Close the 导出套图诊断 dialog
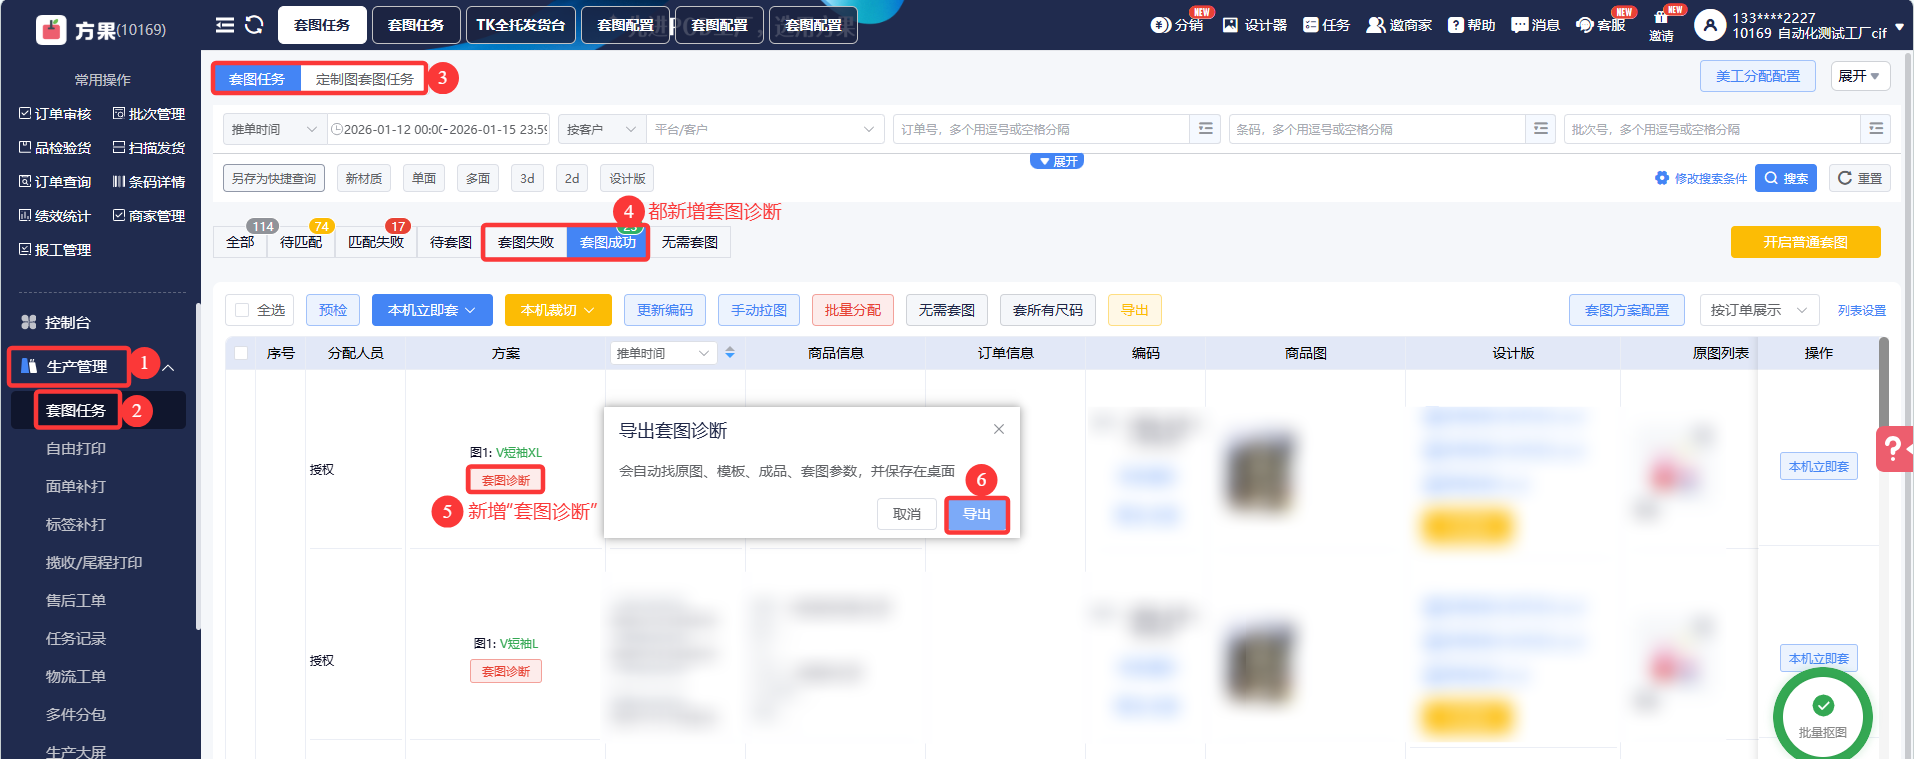Screen dimensions: 1914x759 click(x=998, y=429)
